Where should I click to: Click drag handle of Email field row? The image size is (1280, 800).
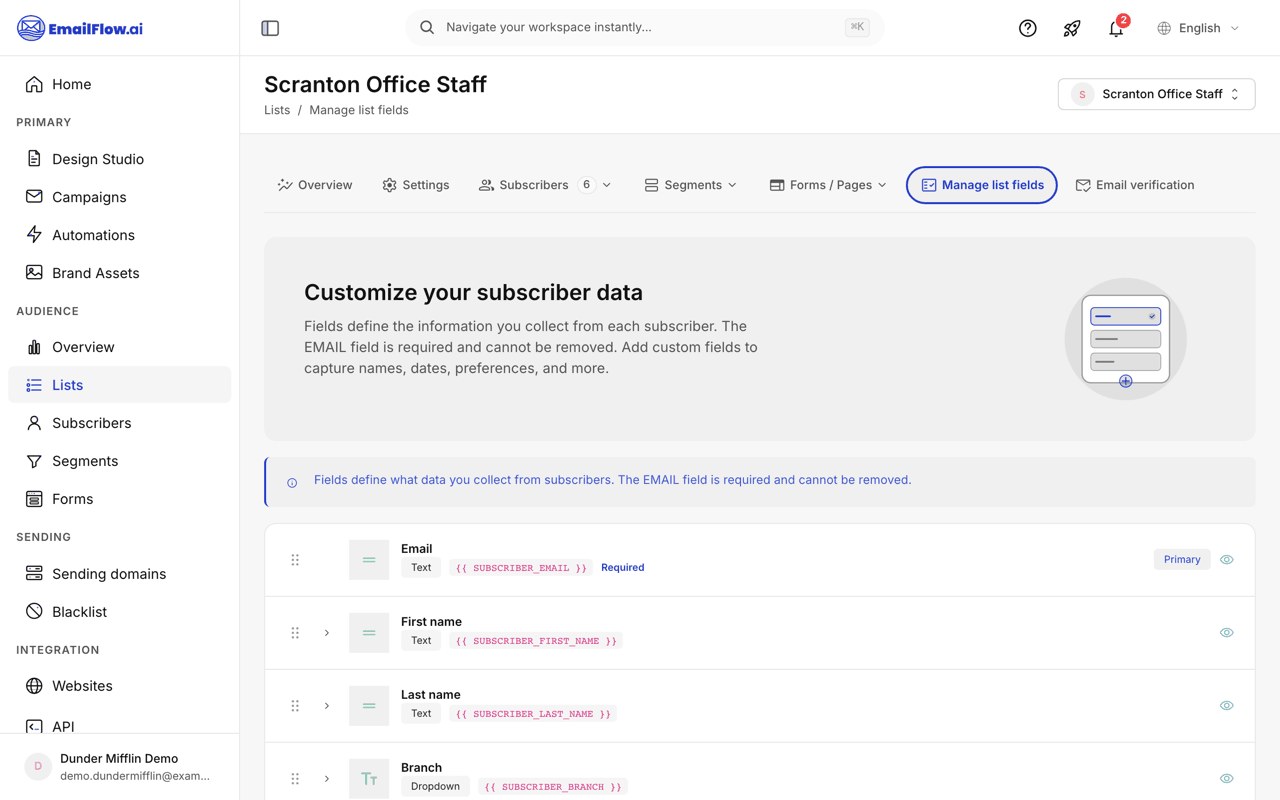(295, 560)
